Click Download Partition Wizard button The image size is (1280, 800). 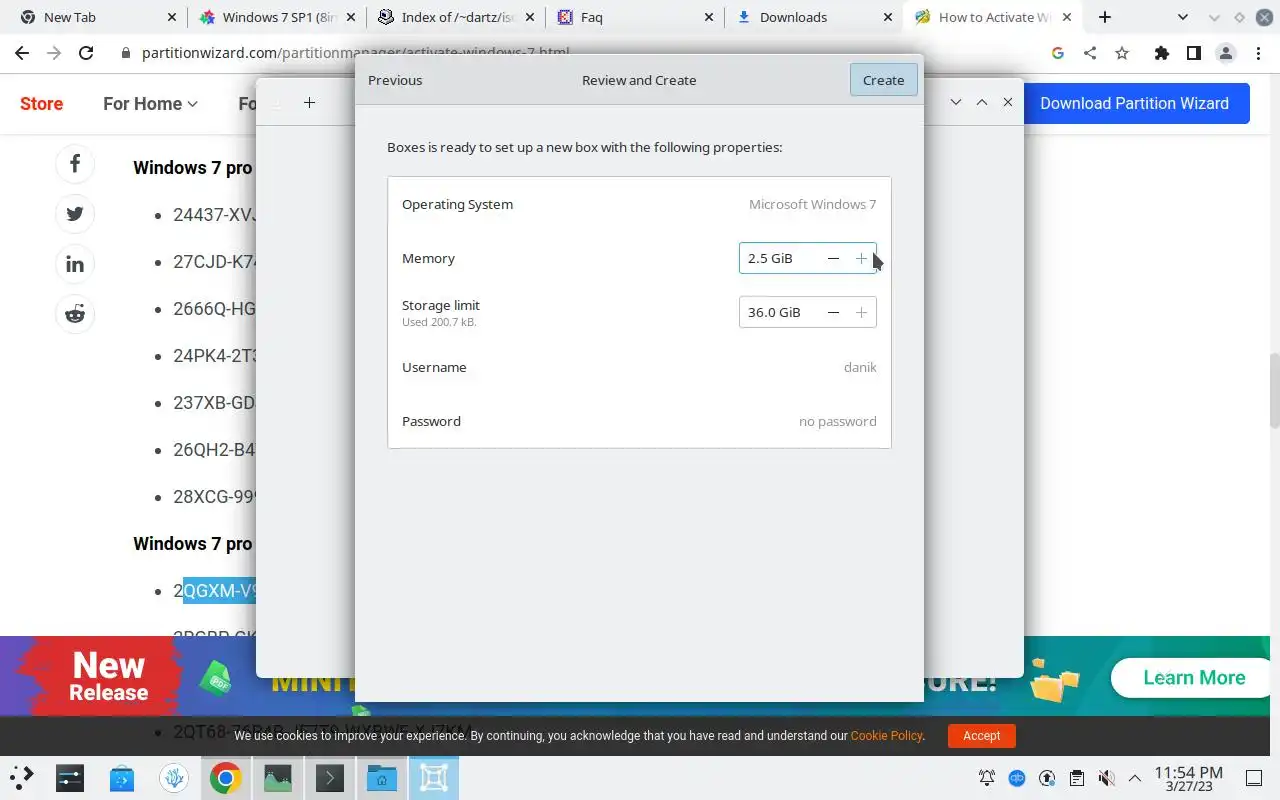pyautogui.click(x=1135, y=103)
